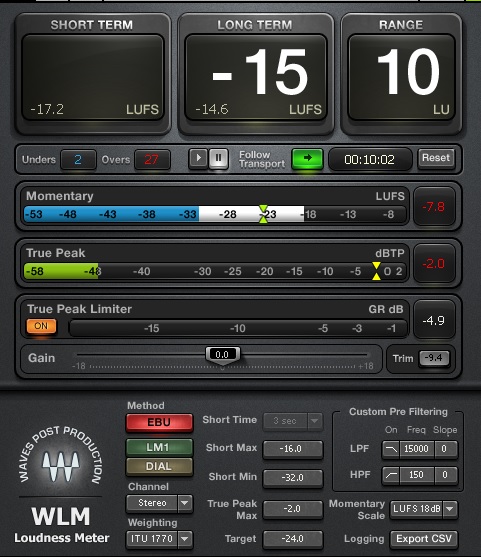Click the Gain slider handle showing 0.0
This screenshot has width=481, height=557.
pyautogui.click(x=222, y=355)
